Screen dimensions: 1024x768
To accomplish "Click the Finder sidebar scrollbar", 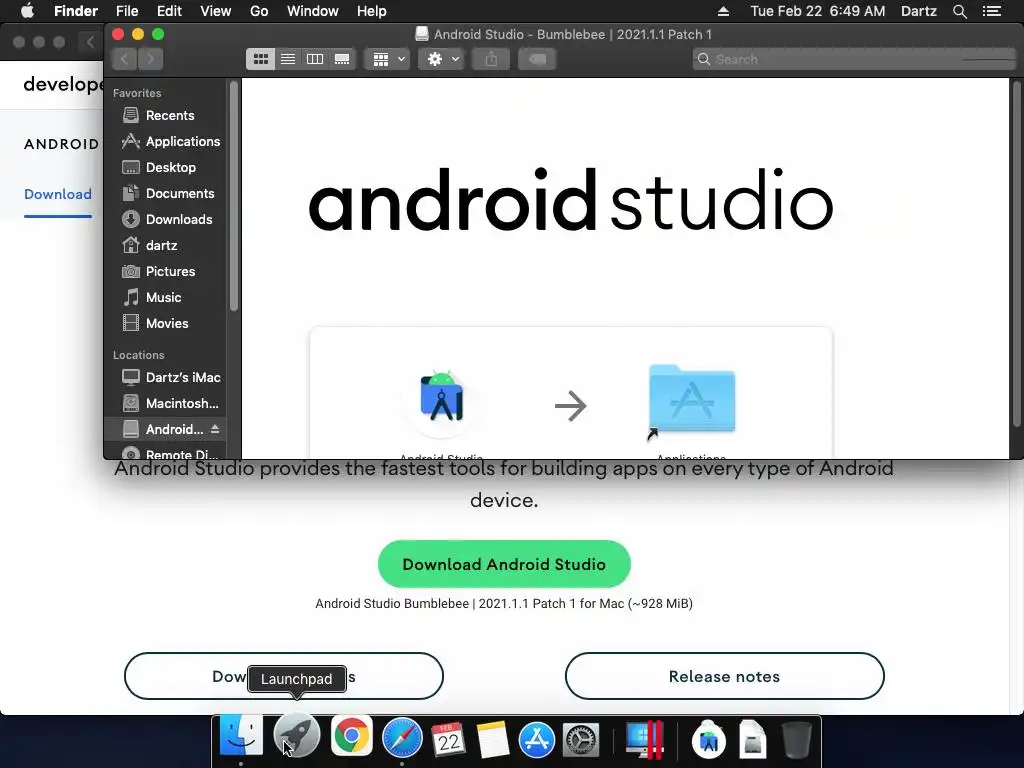I will [x=234, y=196].
